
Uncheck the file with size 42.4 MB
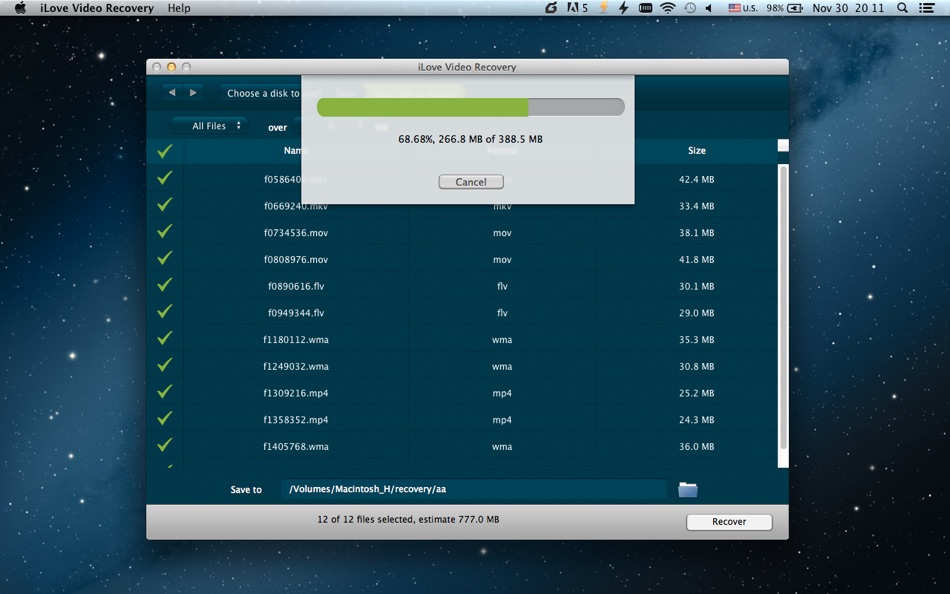[165, 178]
